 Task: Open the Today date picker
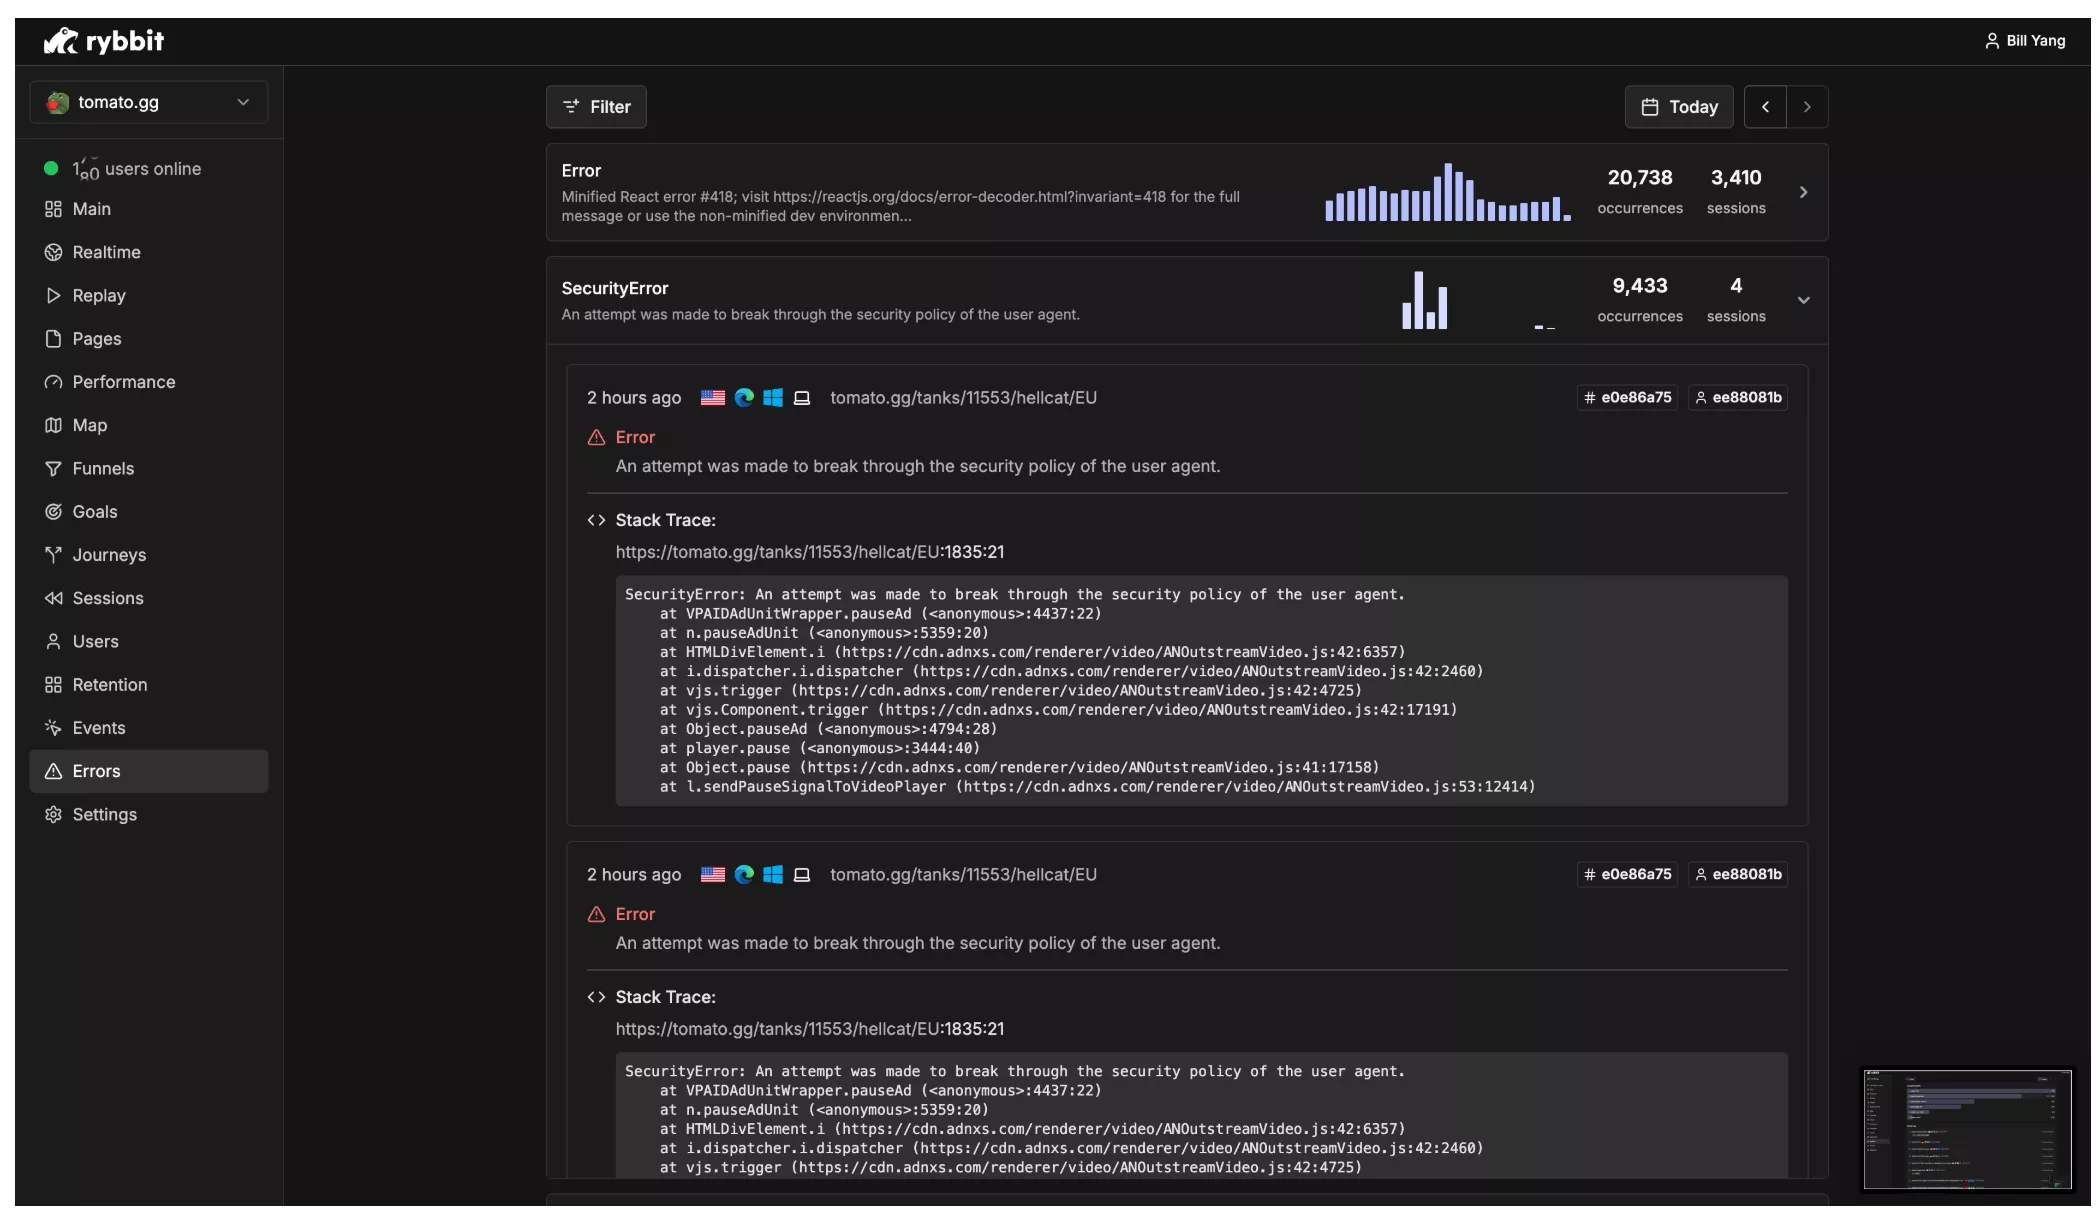point(1679,107)
